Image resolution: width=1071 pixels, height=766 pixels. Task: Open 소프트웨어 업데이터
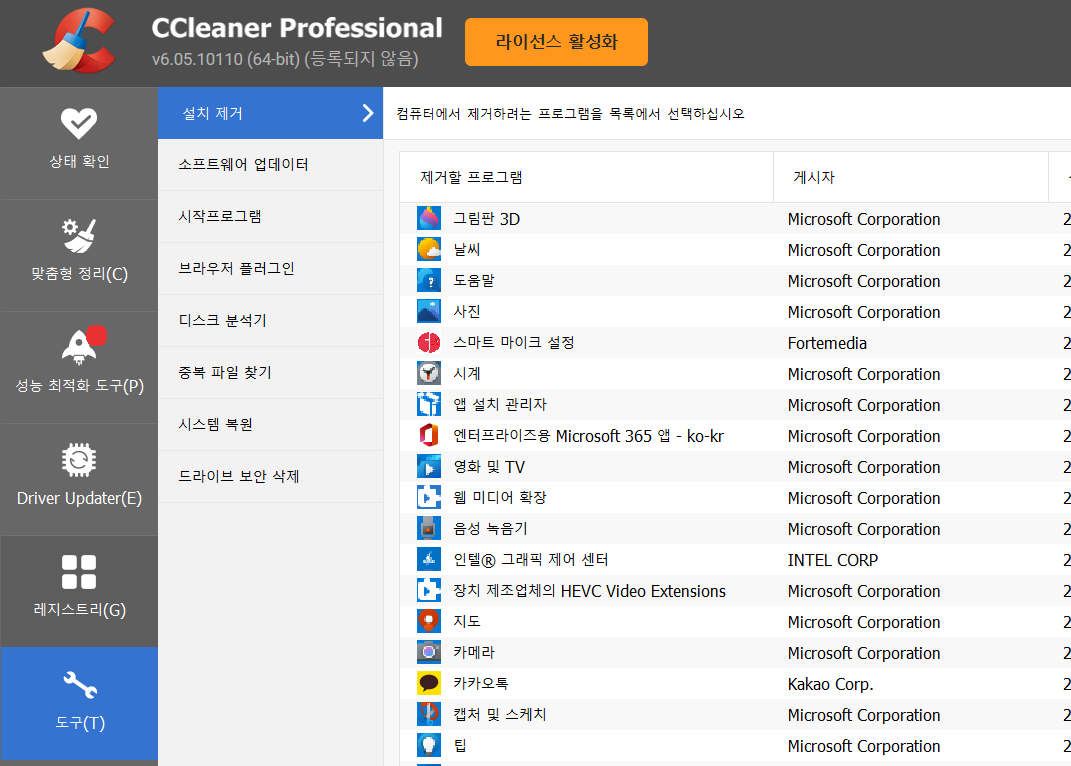point(270,165)
